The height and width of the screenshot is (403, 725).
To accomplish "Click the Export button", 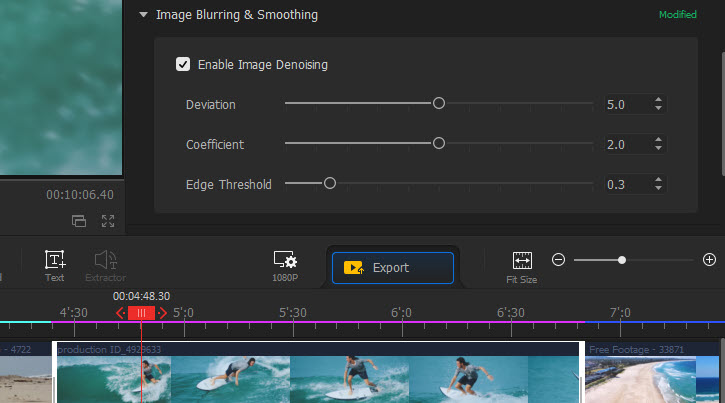I will [392, 268].
